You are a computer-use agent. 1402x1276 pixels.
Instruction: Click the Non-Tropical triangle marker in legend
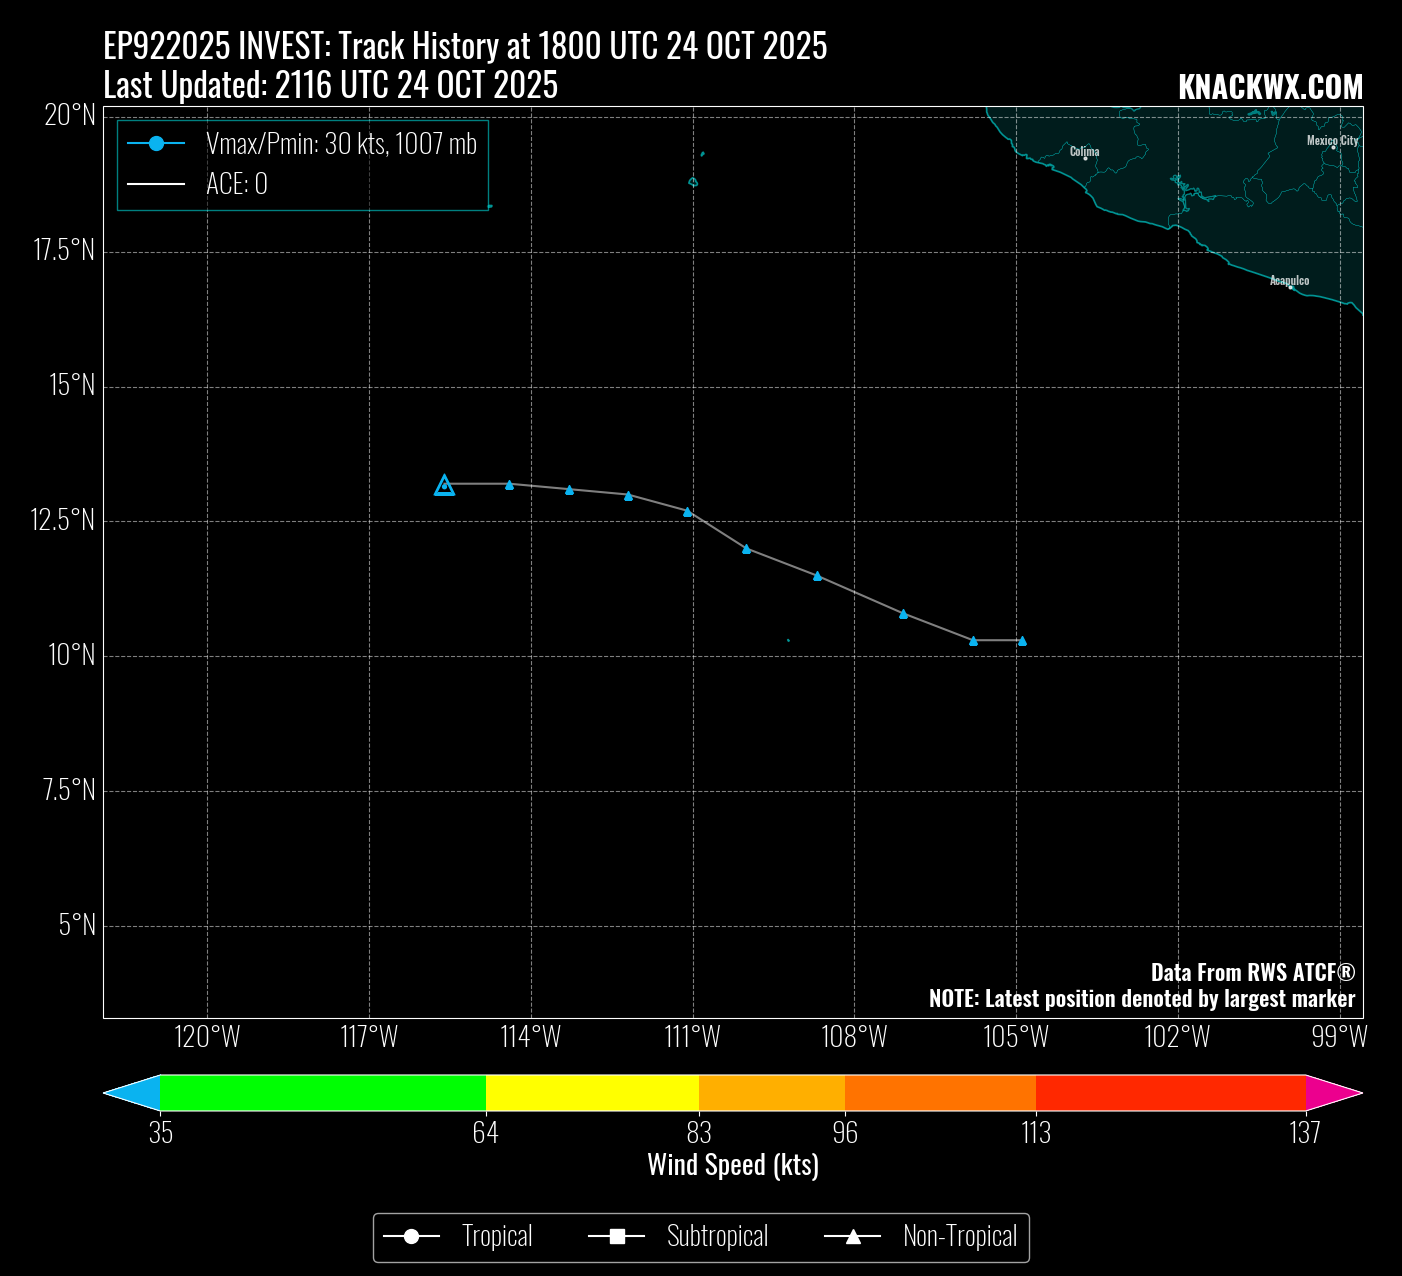click(853, 1237)
